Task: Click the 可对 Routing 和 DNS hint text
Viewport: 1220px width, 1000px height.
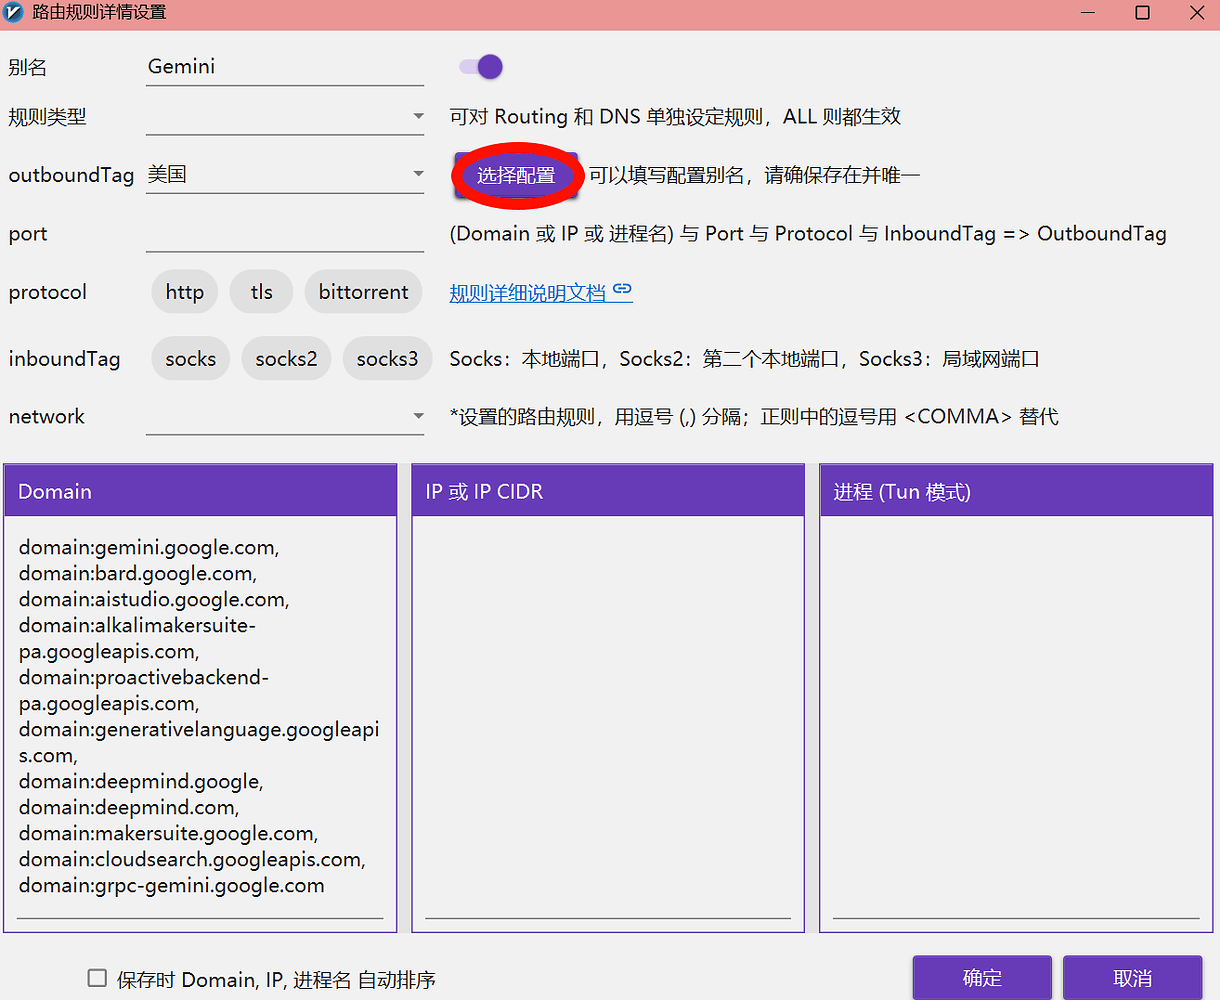Action: pyautogui.click(x=675, y=117)
